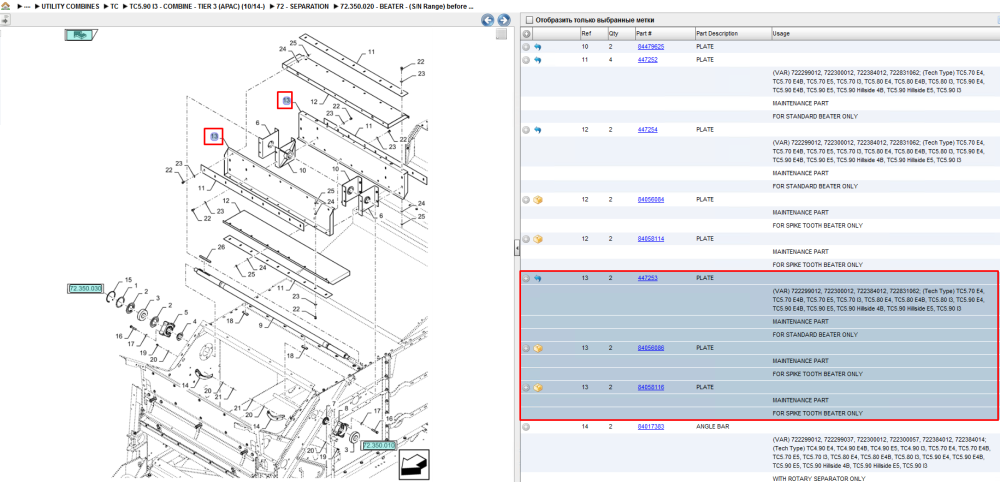Viewport: 1000px width, 482px height.
Task: Go to 72.350.020 - BEATER breadcrumb
Action: [x=407, y=6]
